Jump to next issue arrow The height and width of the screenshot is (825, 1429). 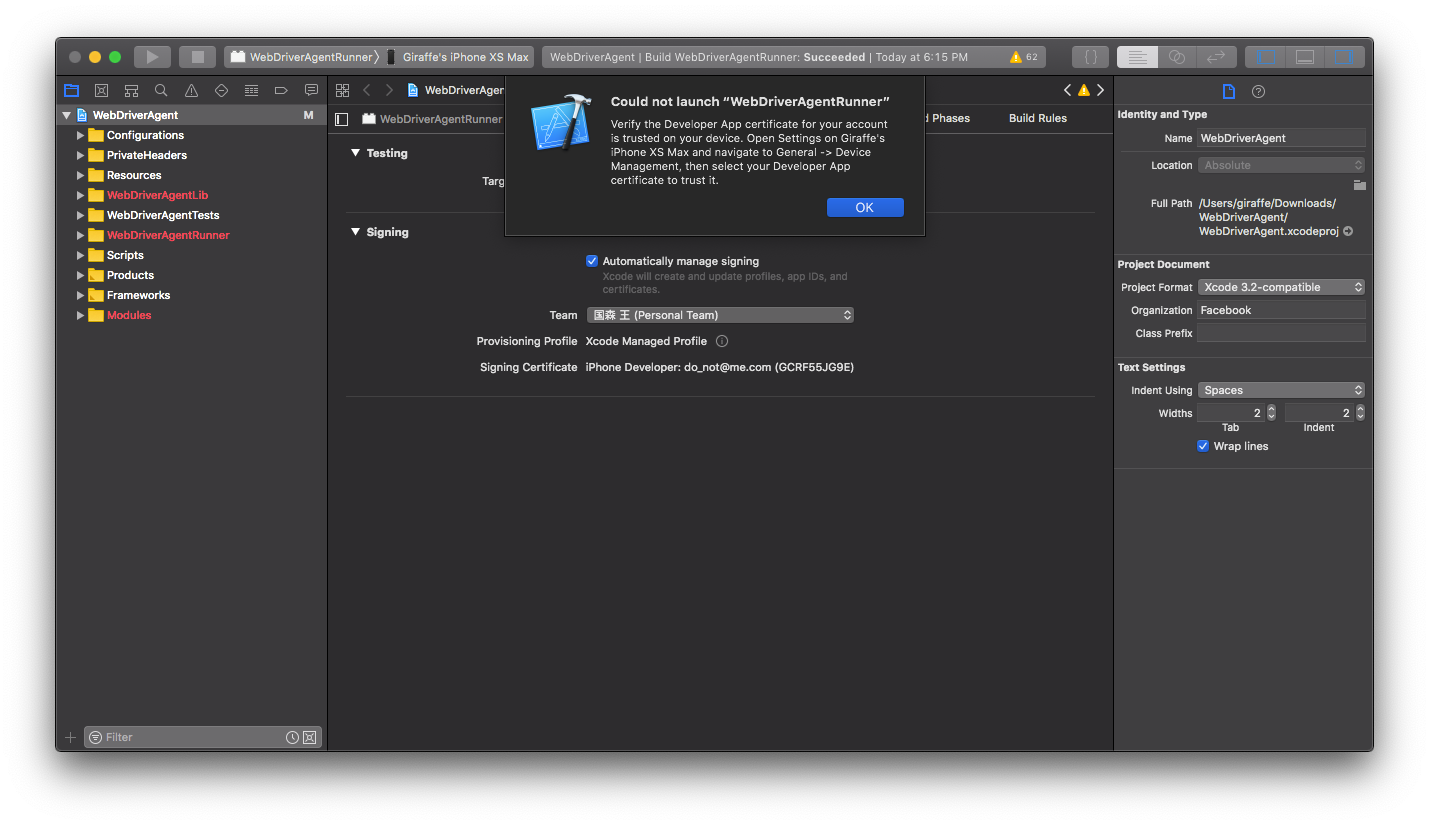[x=1101, y=90]
